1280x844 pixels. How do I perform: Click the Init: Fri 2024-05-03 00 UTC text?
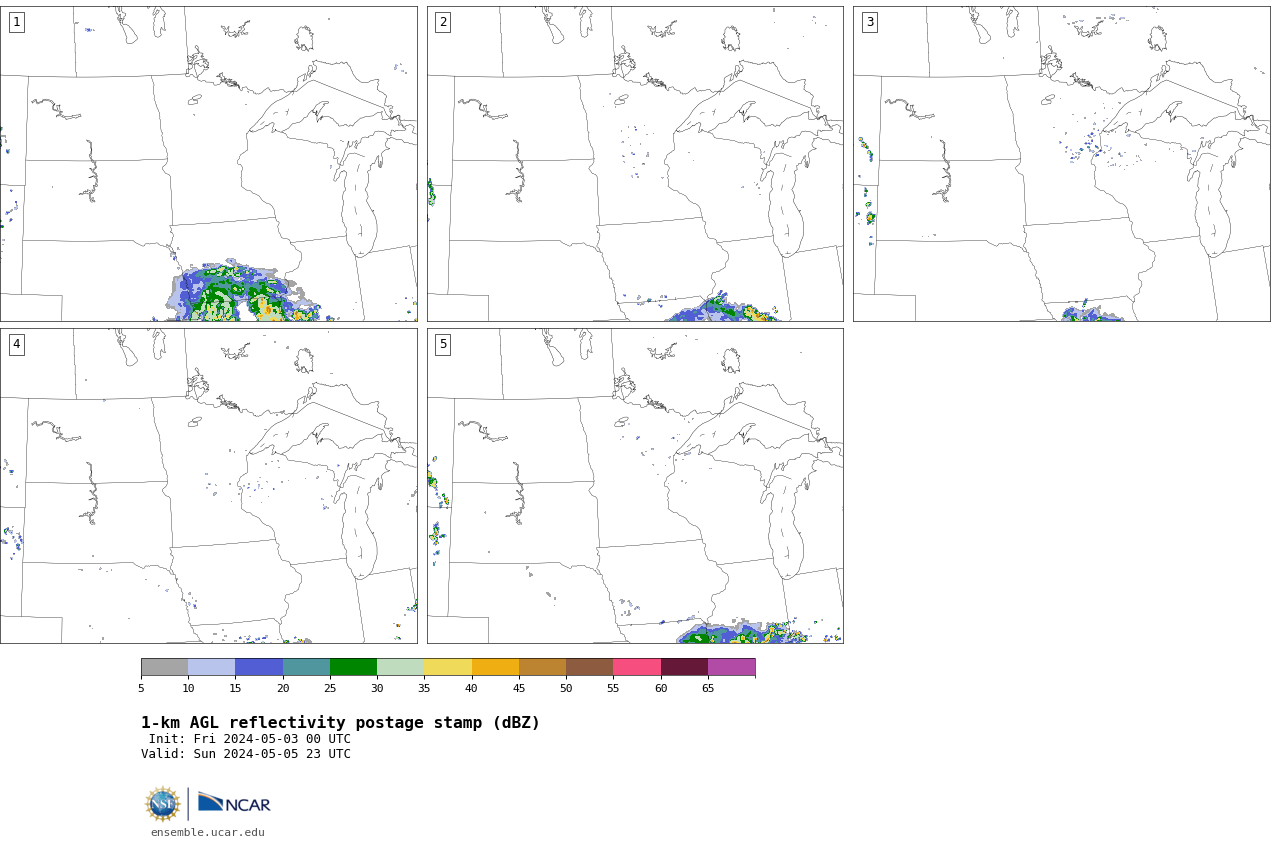pyautogui.click(x=250, y=739)
